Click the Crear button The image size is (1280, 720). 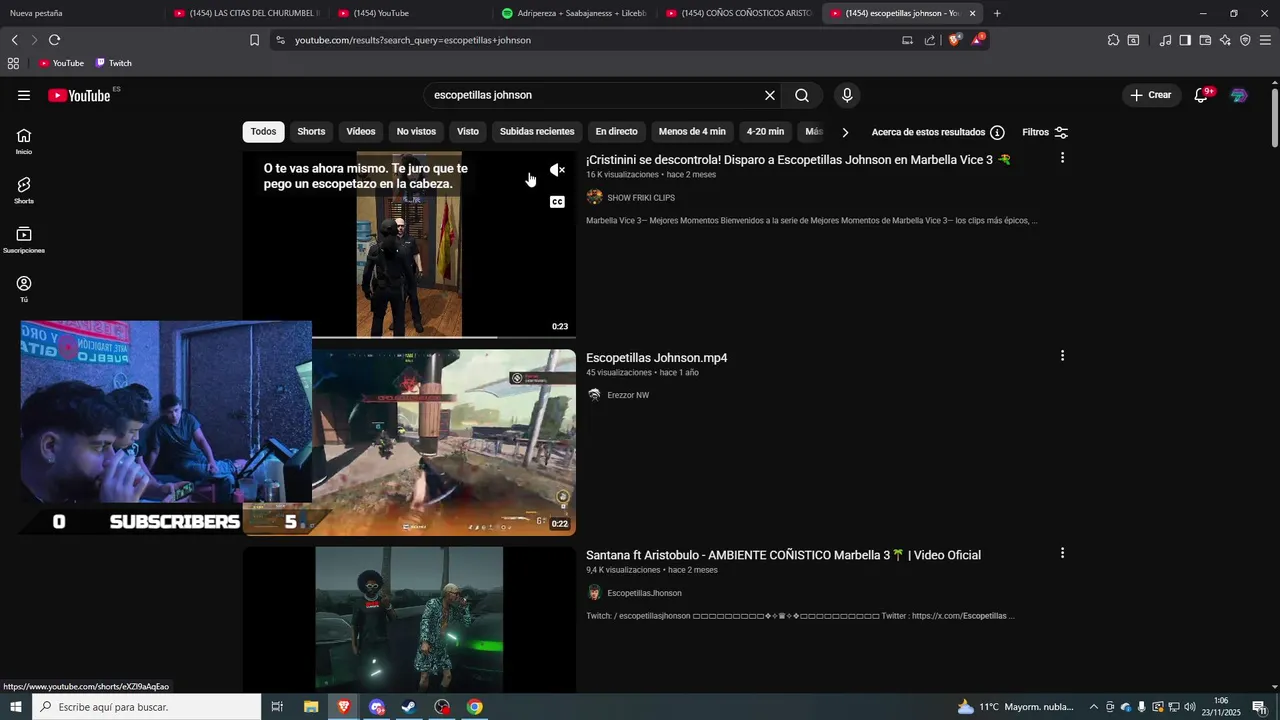[x=1150, y=95]
